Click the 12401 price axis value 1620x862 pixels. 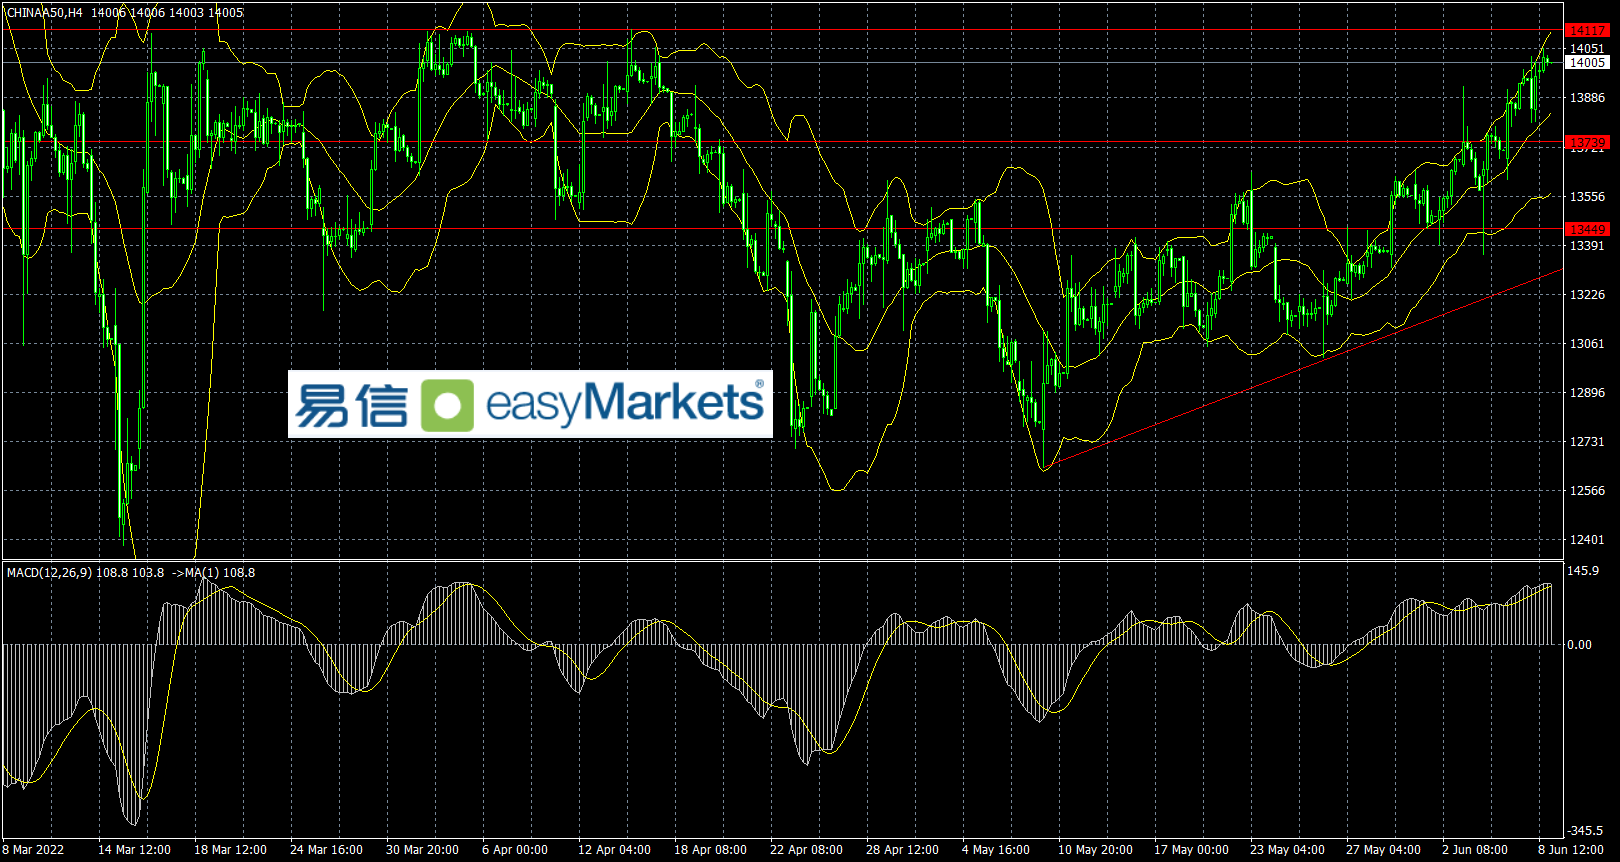coord(1587,540)
